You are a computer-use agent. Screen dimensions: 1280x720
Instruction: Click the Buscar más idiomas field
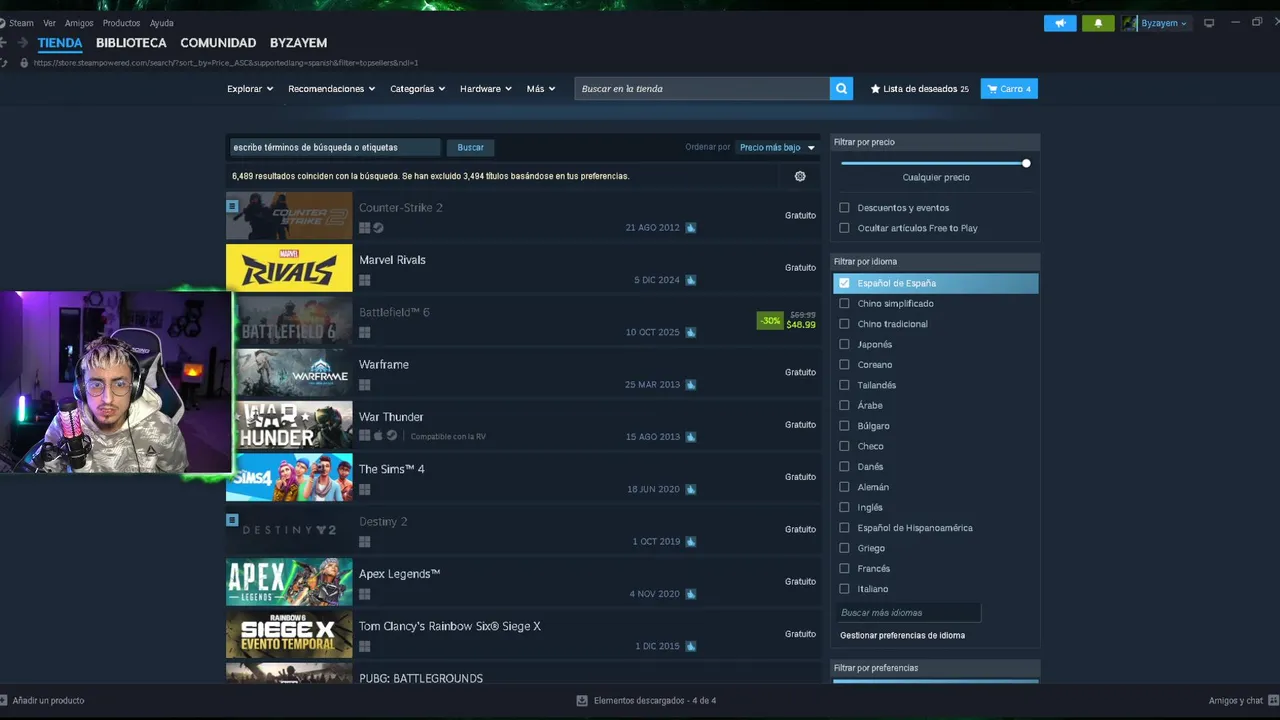pos(908,613)
